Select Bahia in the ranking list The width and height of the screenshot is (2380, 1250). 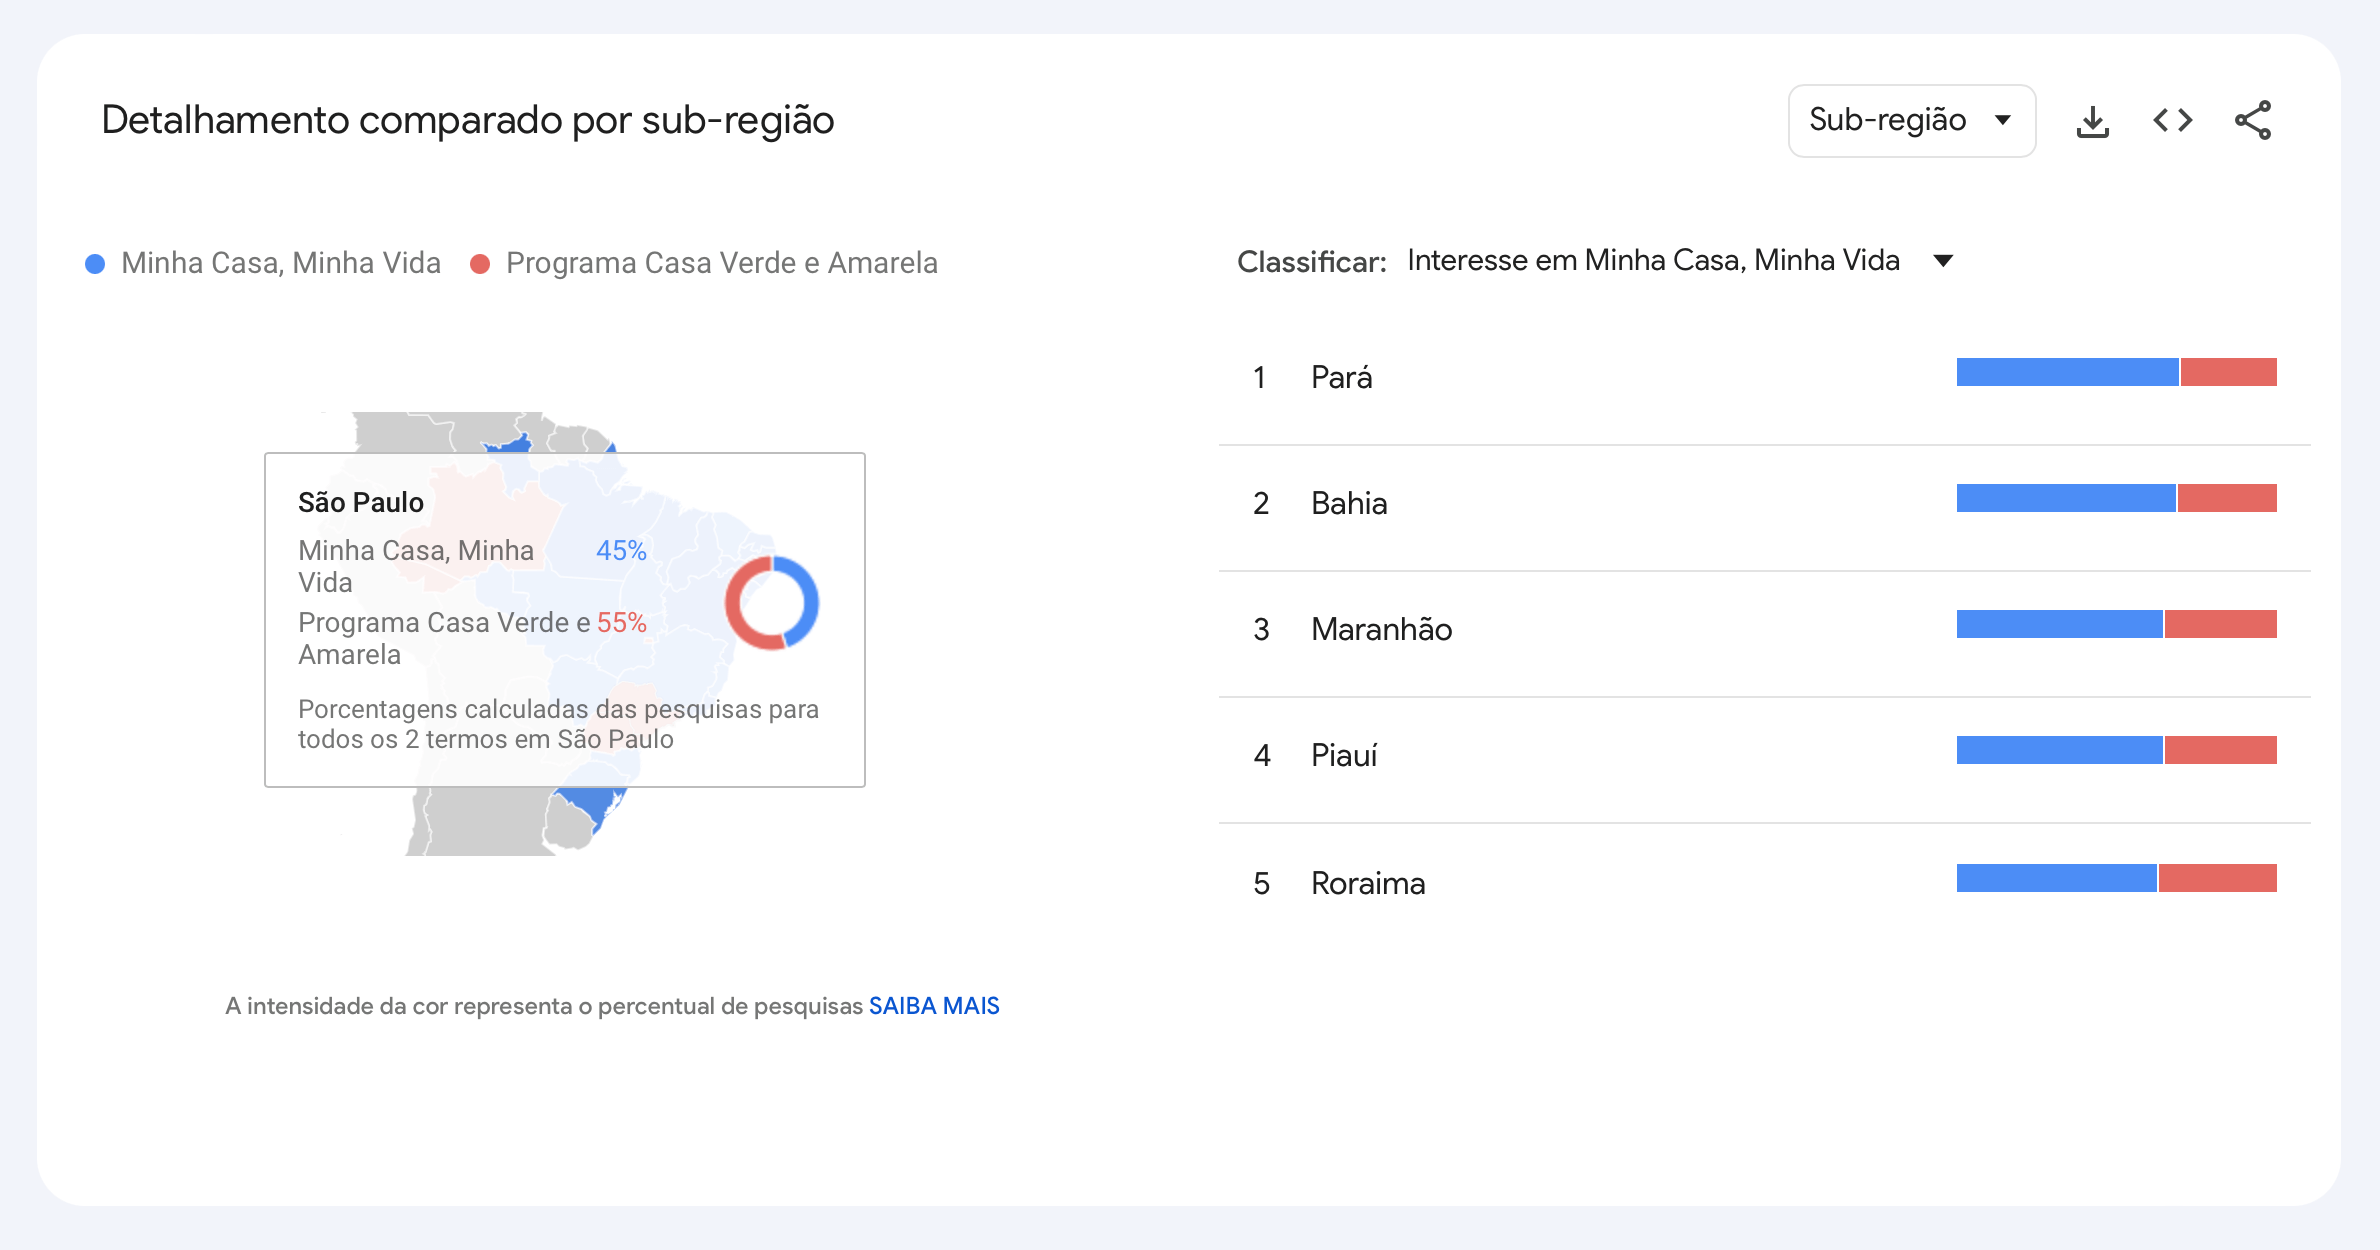pyautogui.click(x=1764, y=504)
